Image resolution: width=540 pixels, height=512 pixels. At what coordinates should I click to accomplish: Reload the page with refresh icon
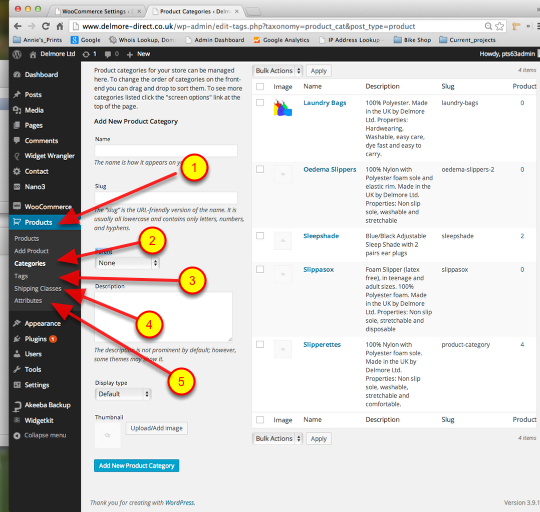pos(46,26)
